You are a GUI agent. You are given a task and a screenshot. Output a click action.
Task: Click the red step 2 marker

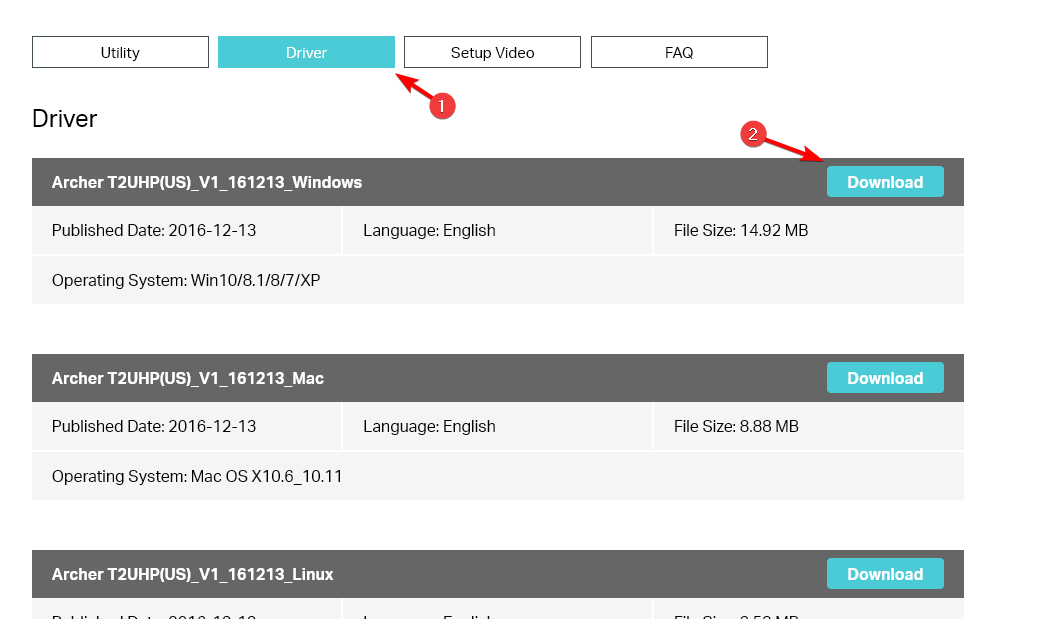coord(752,134)
